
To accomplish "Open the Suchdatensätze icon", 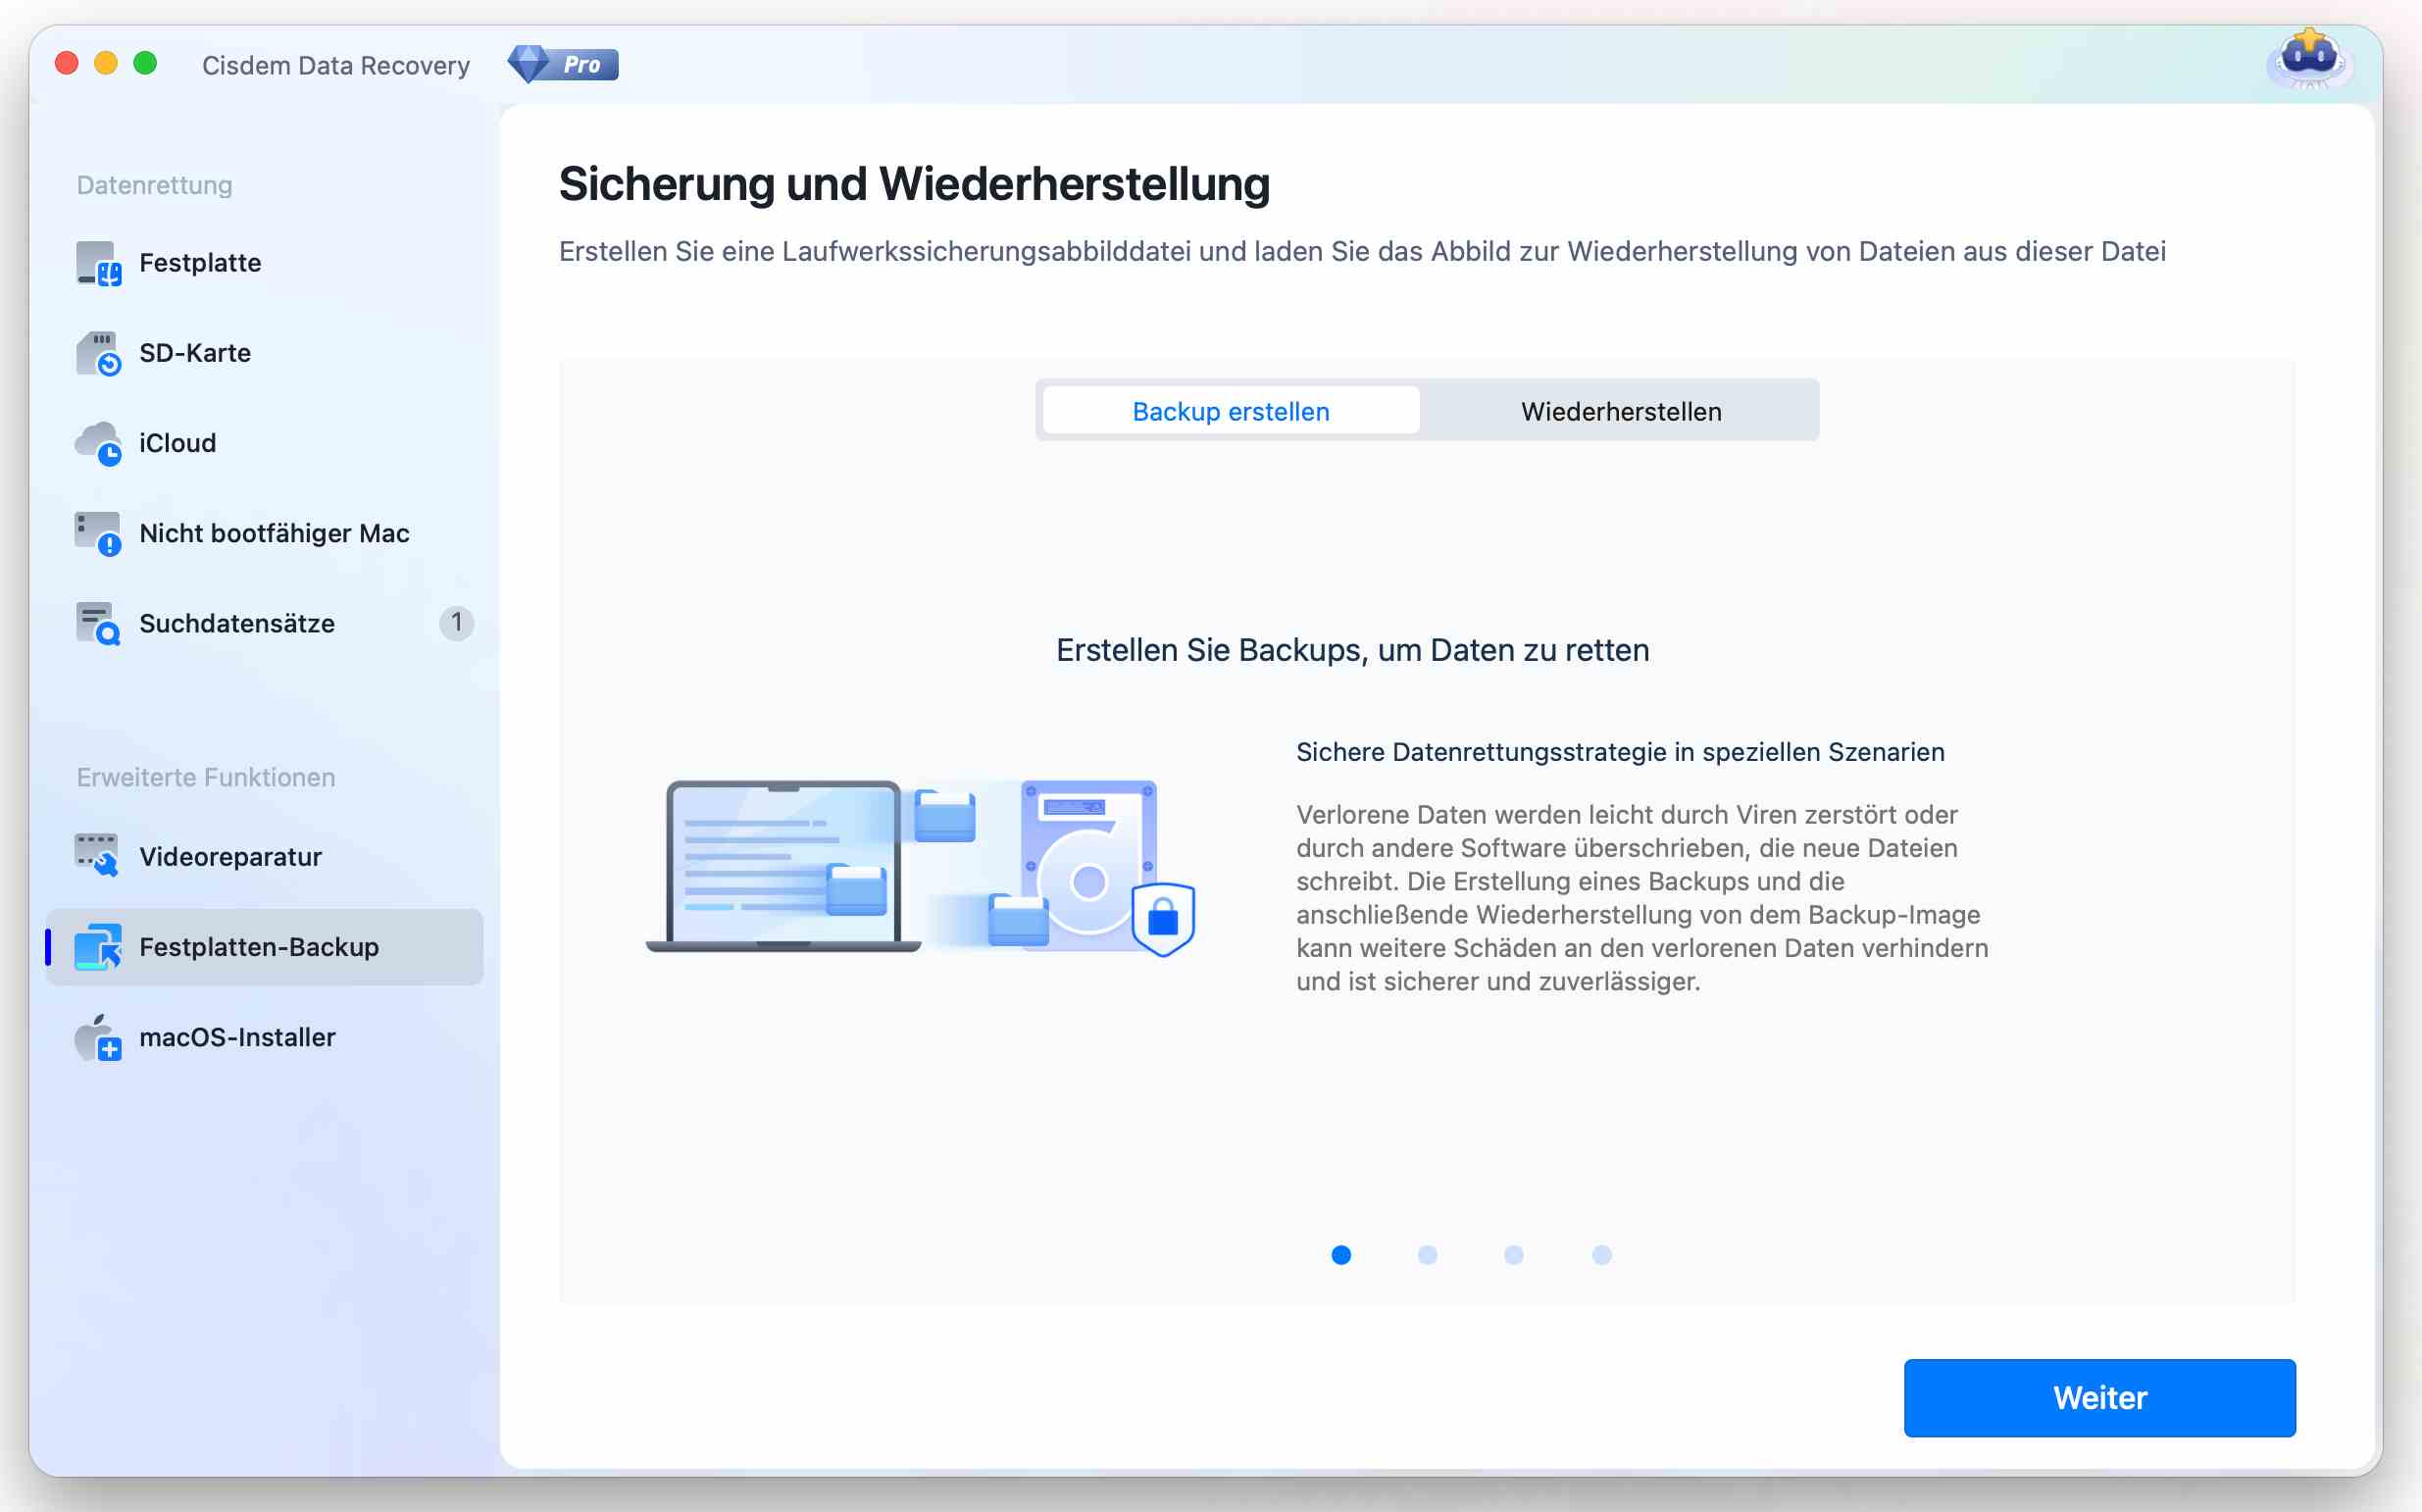I will click(98, 623).
